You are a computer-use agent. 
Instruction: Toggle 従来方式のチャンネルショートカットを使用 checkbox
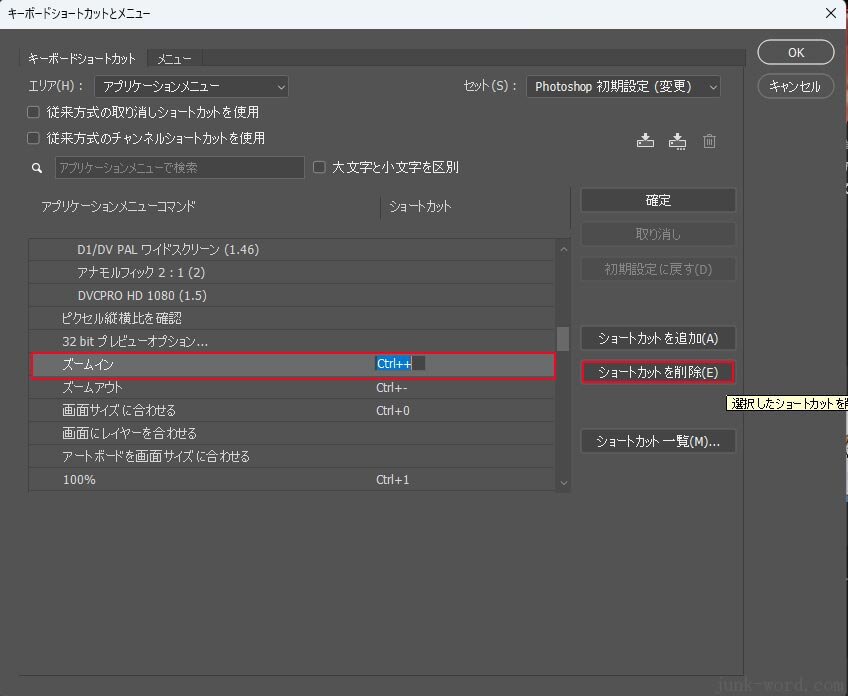point(34,138)
